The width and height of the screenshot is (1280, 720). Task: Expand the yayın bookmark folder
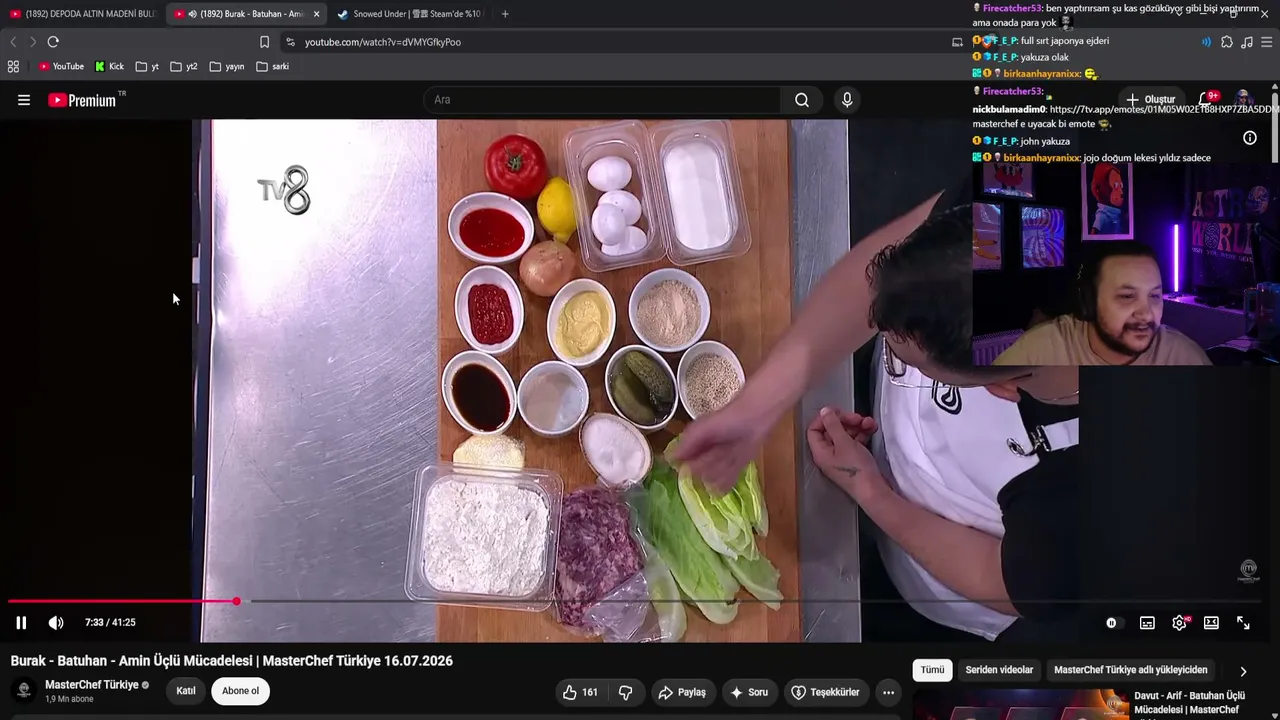coord(227,67)
